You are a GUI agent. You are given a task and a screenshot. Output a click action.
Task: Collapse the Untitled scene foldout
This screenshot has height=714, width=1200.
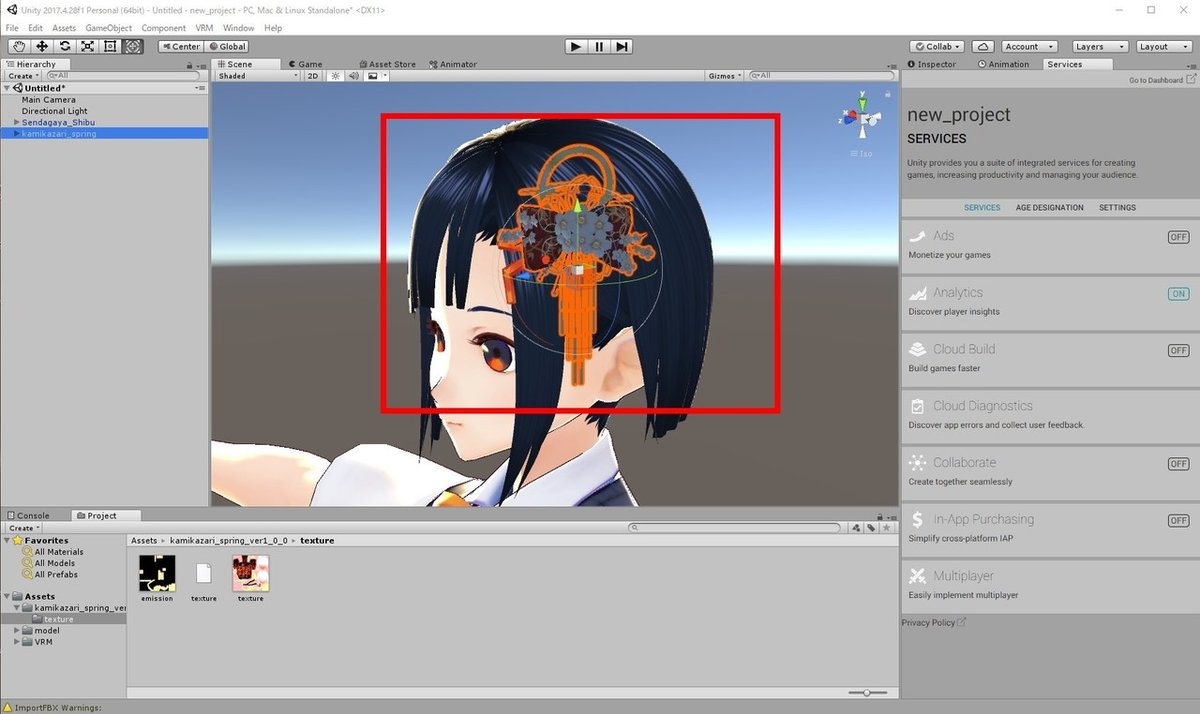coord(6,88)
